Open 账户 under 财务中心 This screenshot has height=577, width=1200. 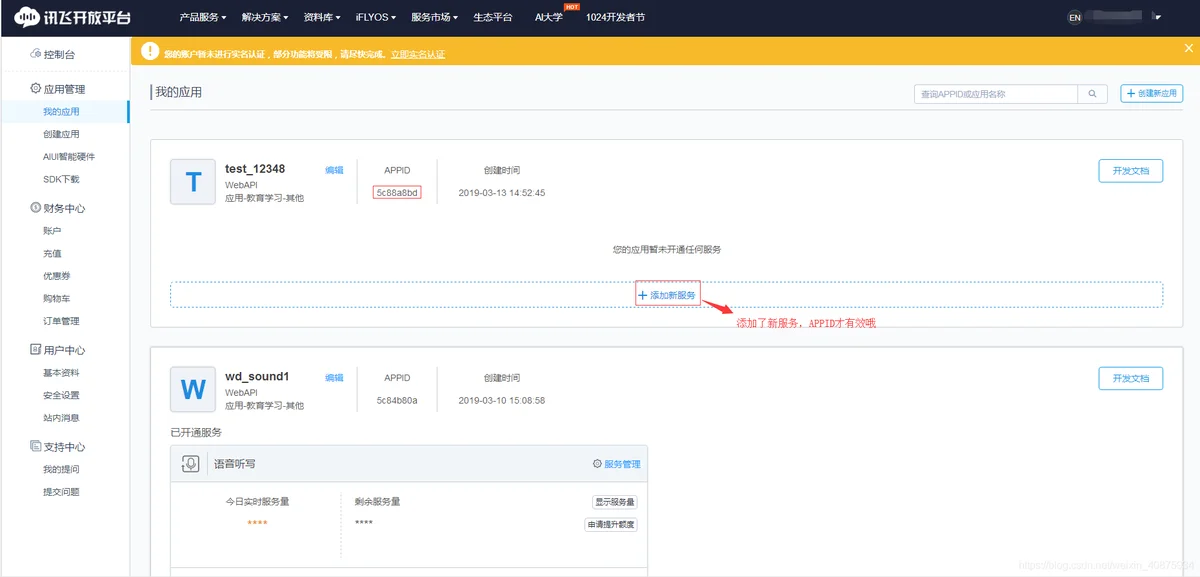(52, 231)
